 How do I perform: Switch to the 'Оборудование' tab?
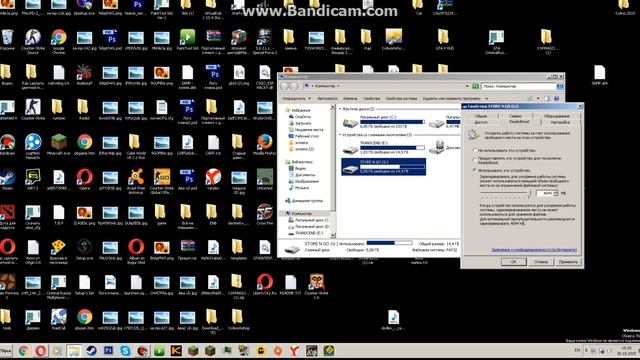click(556, 116)
